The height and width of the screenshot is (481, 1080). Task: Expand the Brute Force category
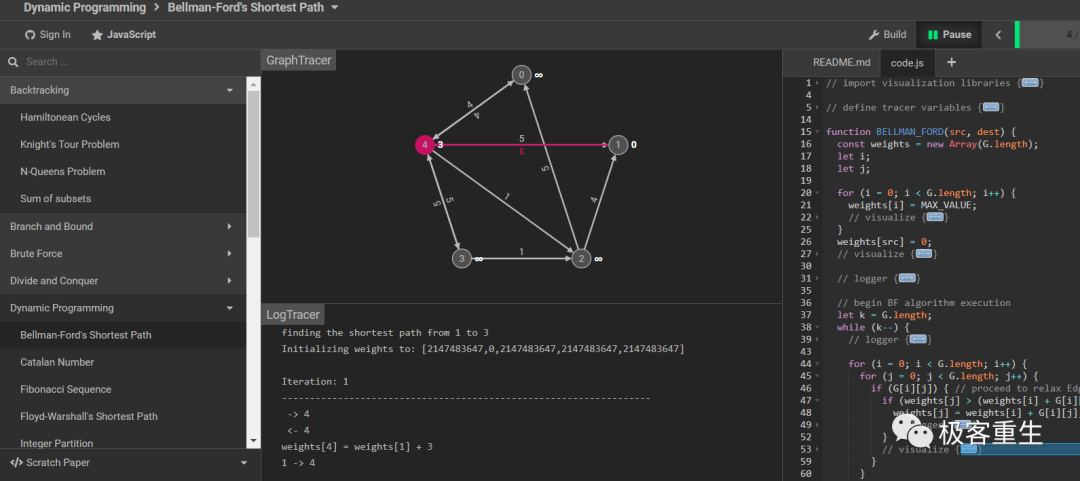[229, 254]
